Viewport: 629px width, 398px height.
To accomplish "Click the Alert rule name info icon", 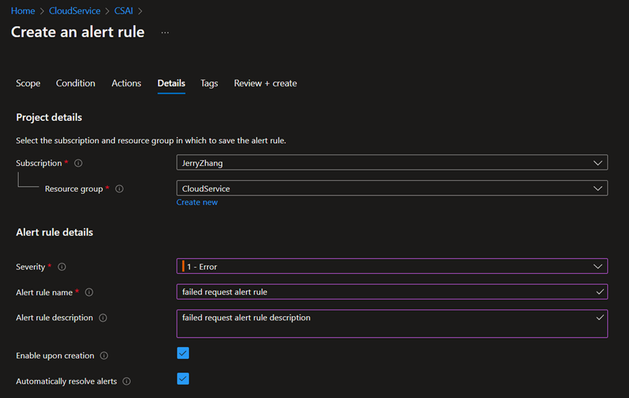I will [x=89, y=292].
